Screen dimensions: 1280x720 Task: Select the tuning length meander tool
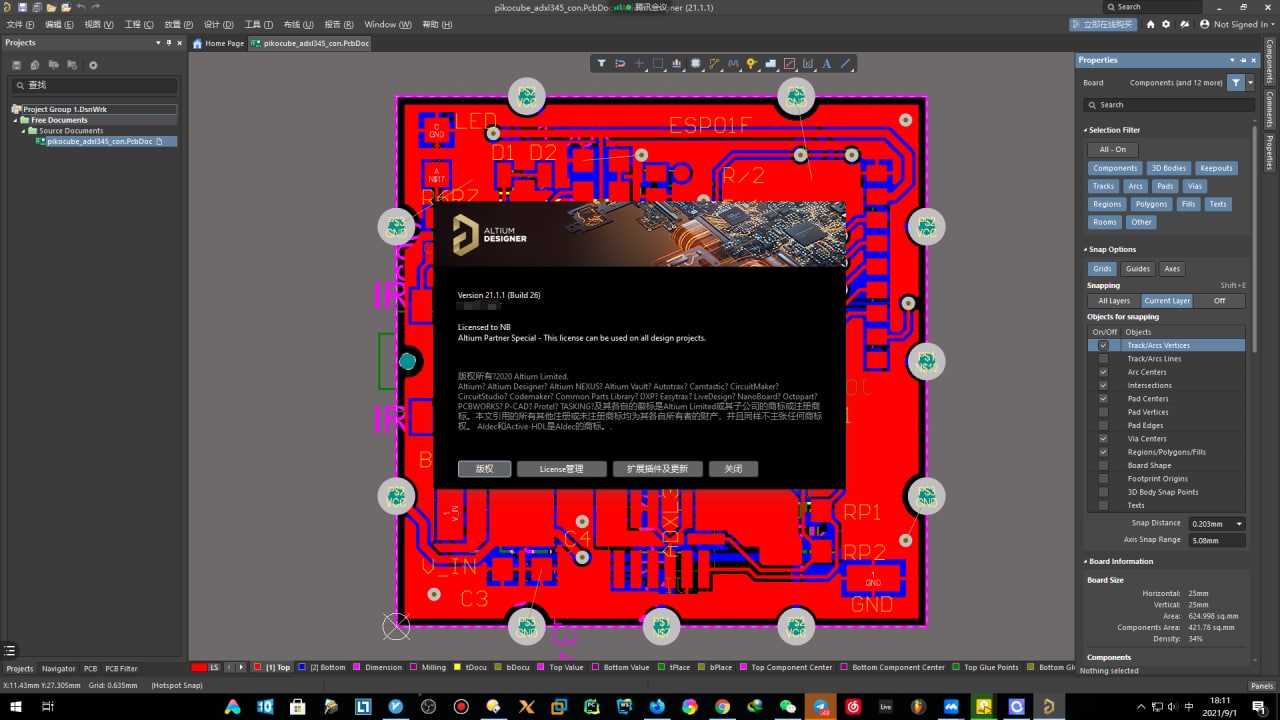733,63
